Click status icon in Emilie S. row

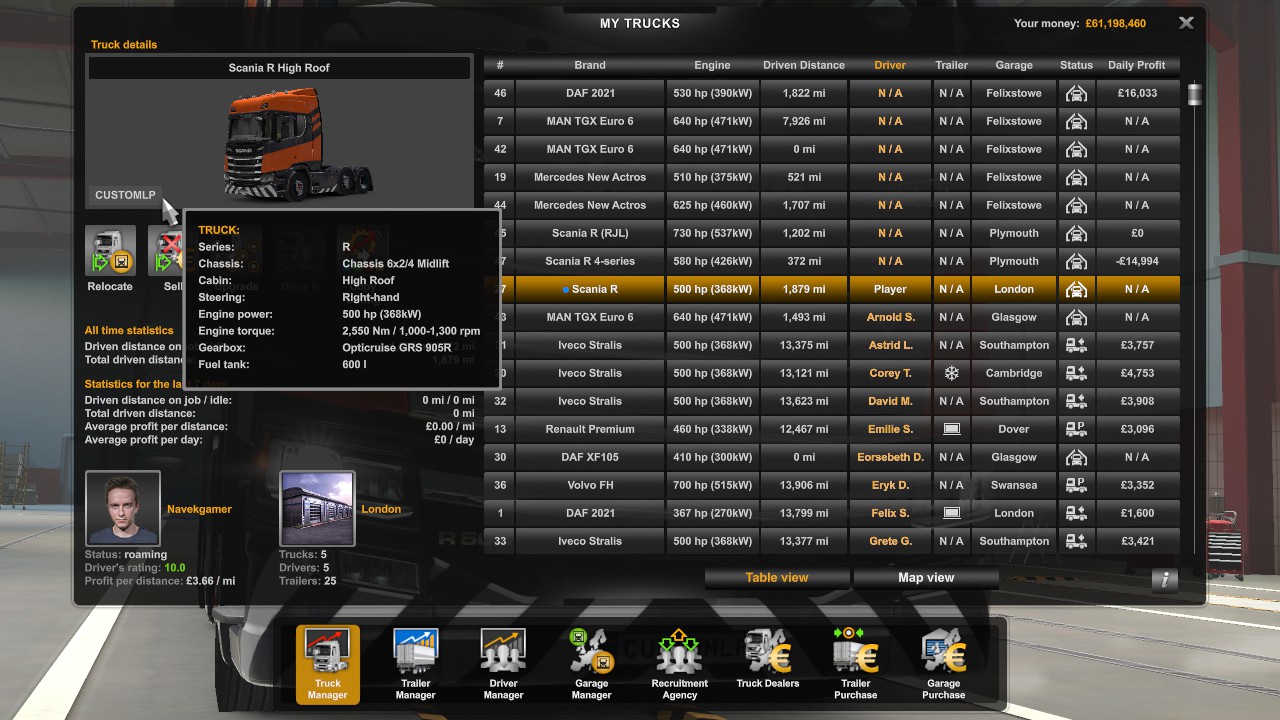pos(1076,429)
